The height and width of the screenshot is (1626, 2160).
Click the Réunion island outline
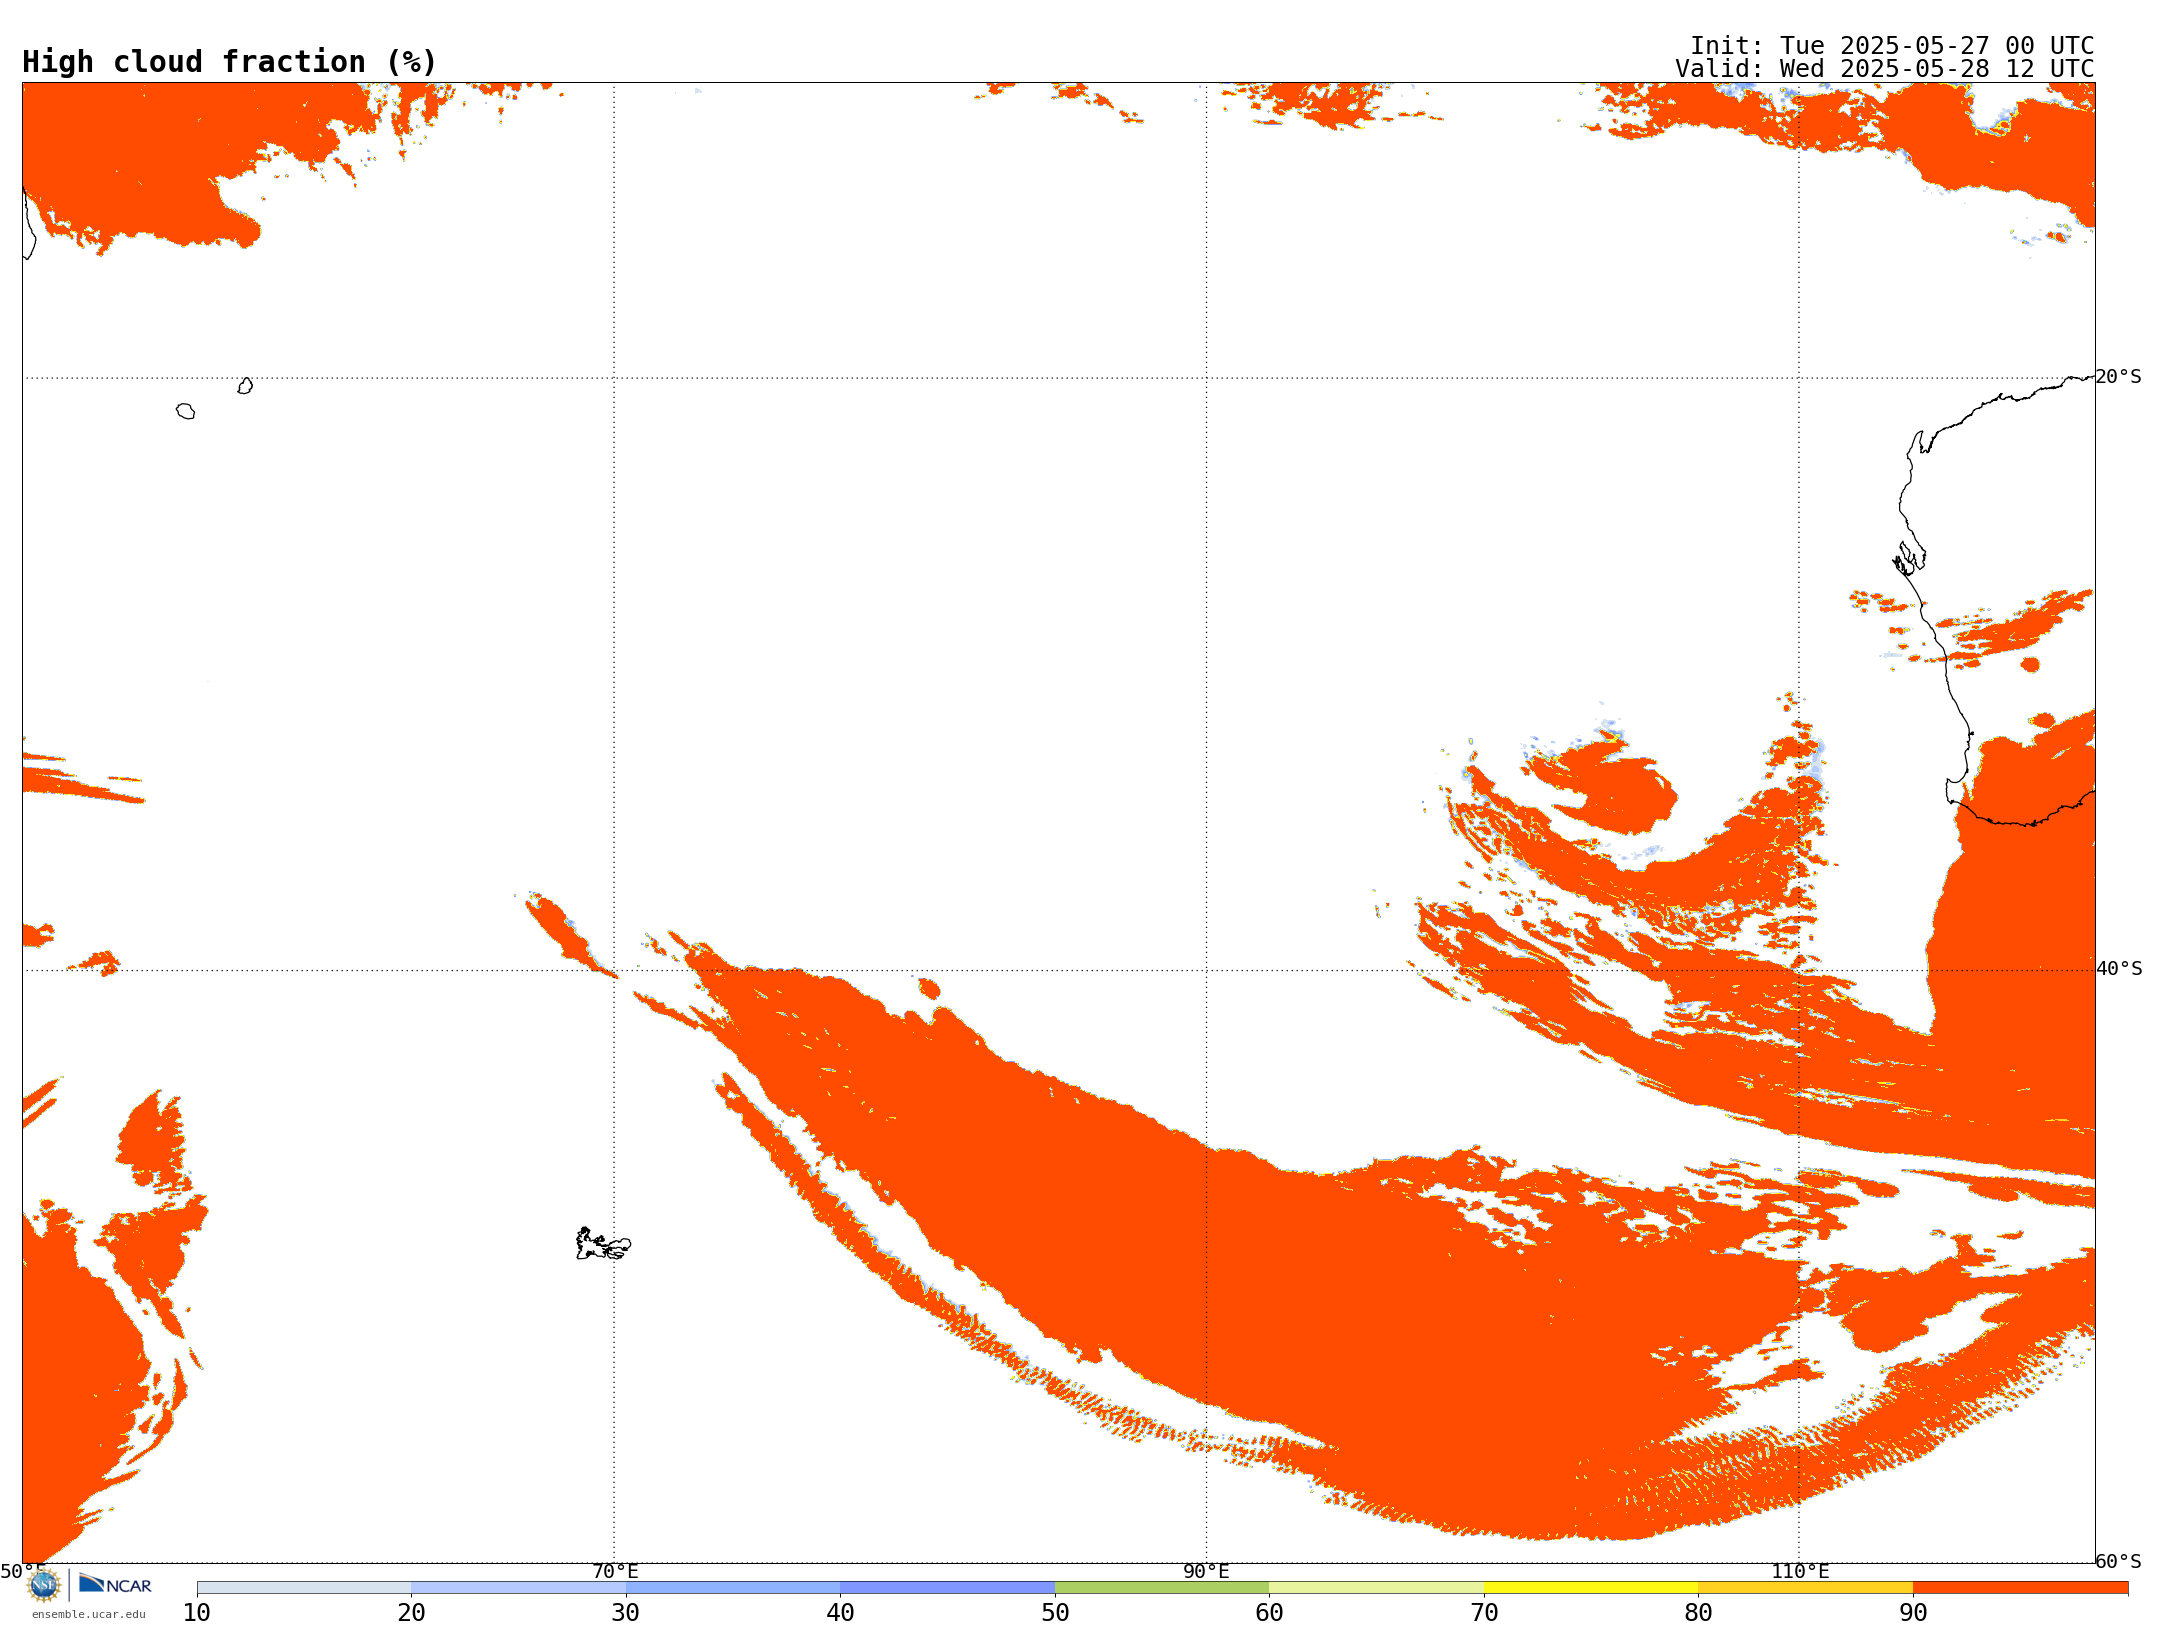185,411
